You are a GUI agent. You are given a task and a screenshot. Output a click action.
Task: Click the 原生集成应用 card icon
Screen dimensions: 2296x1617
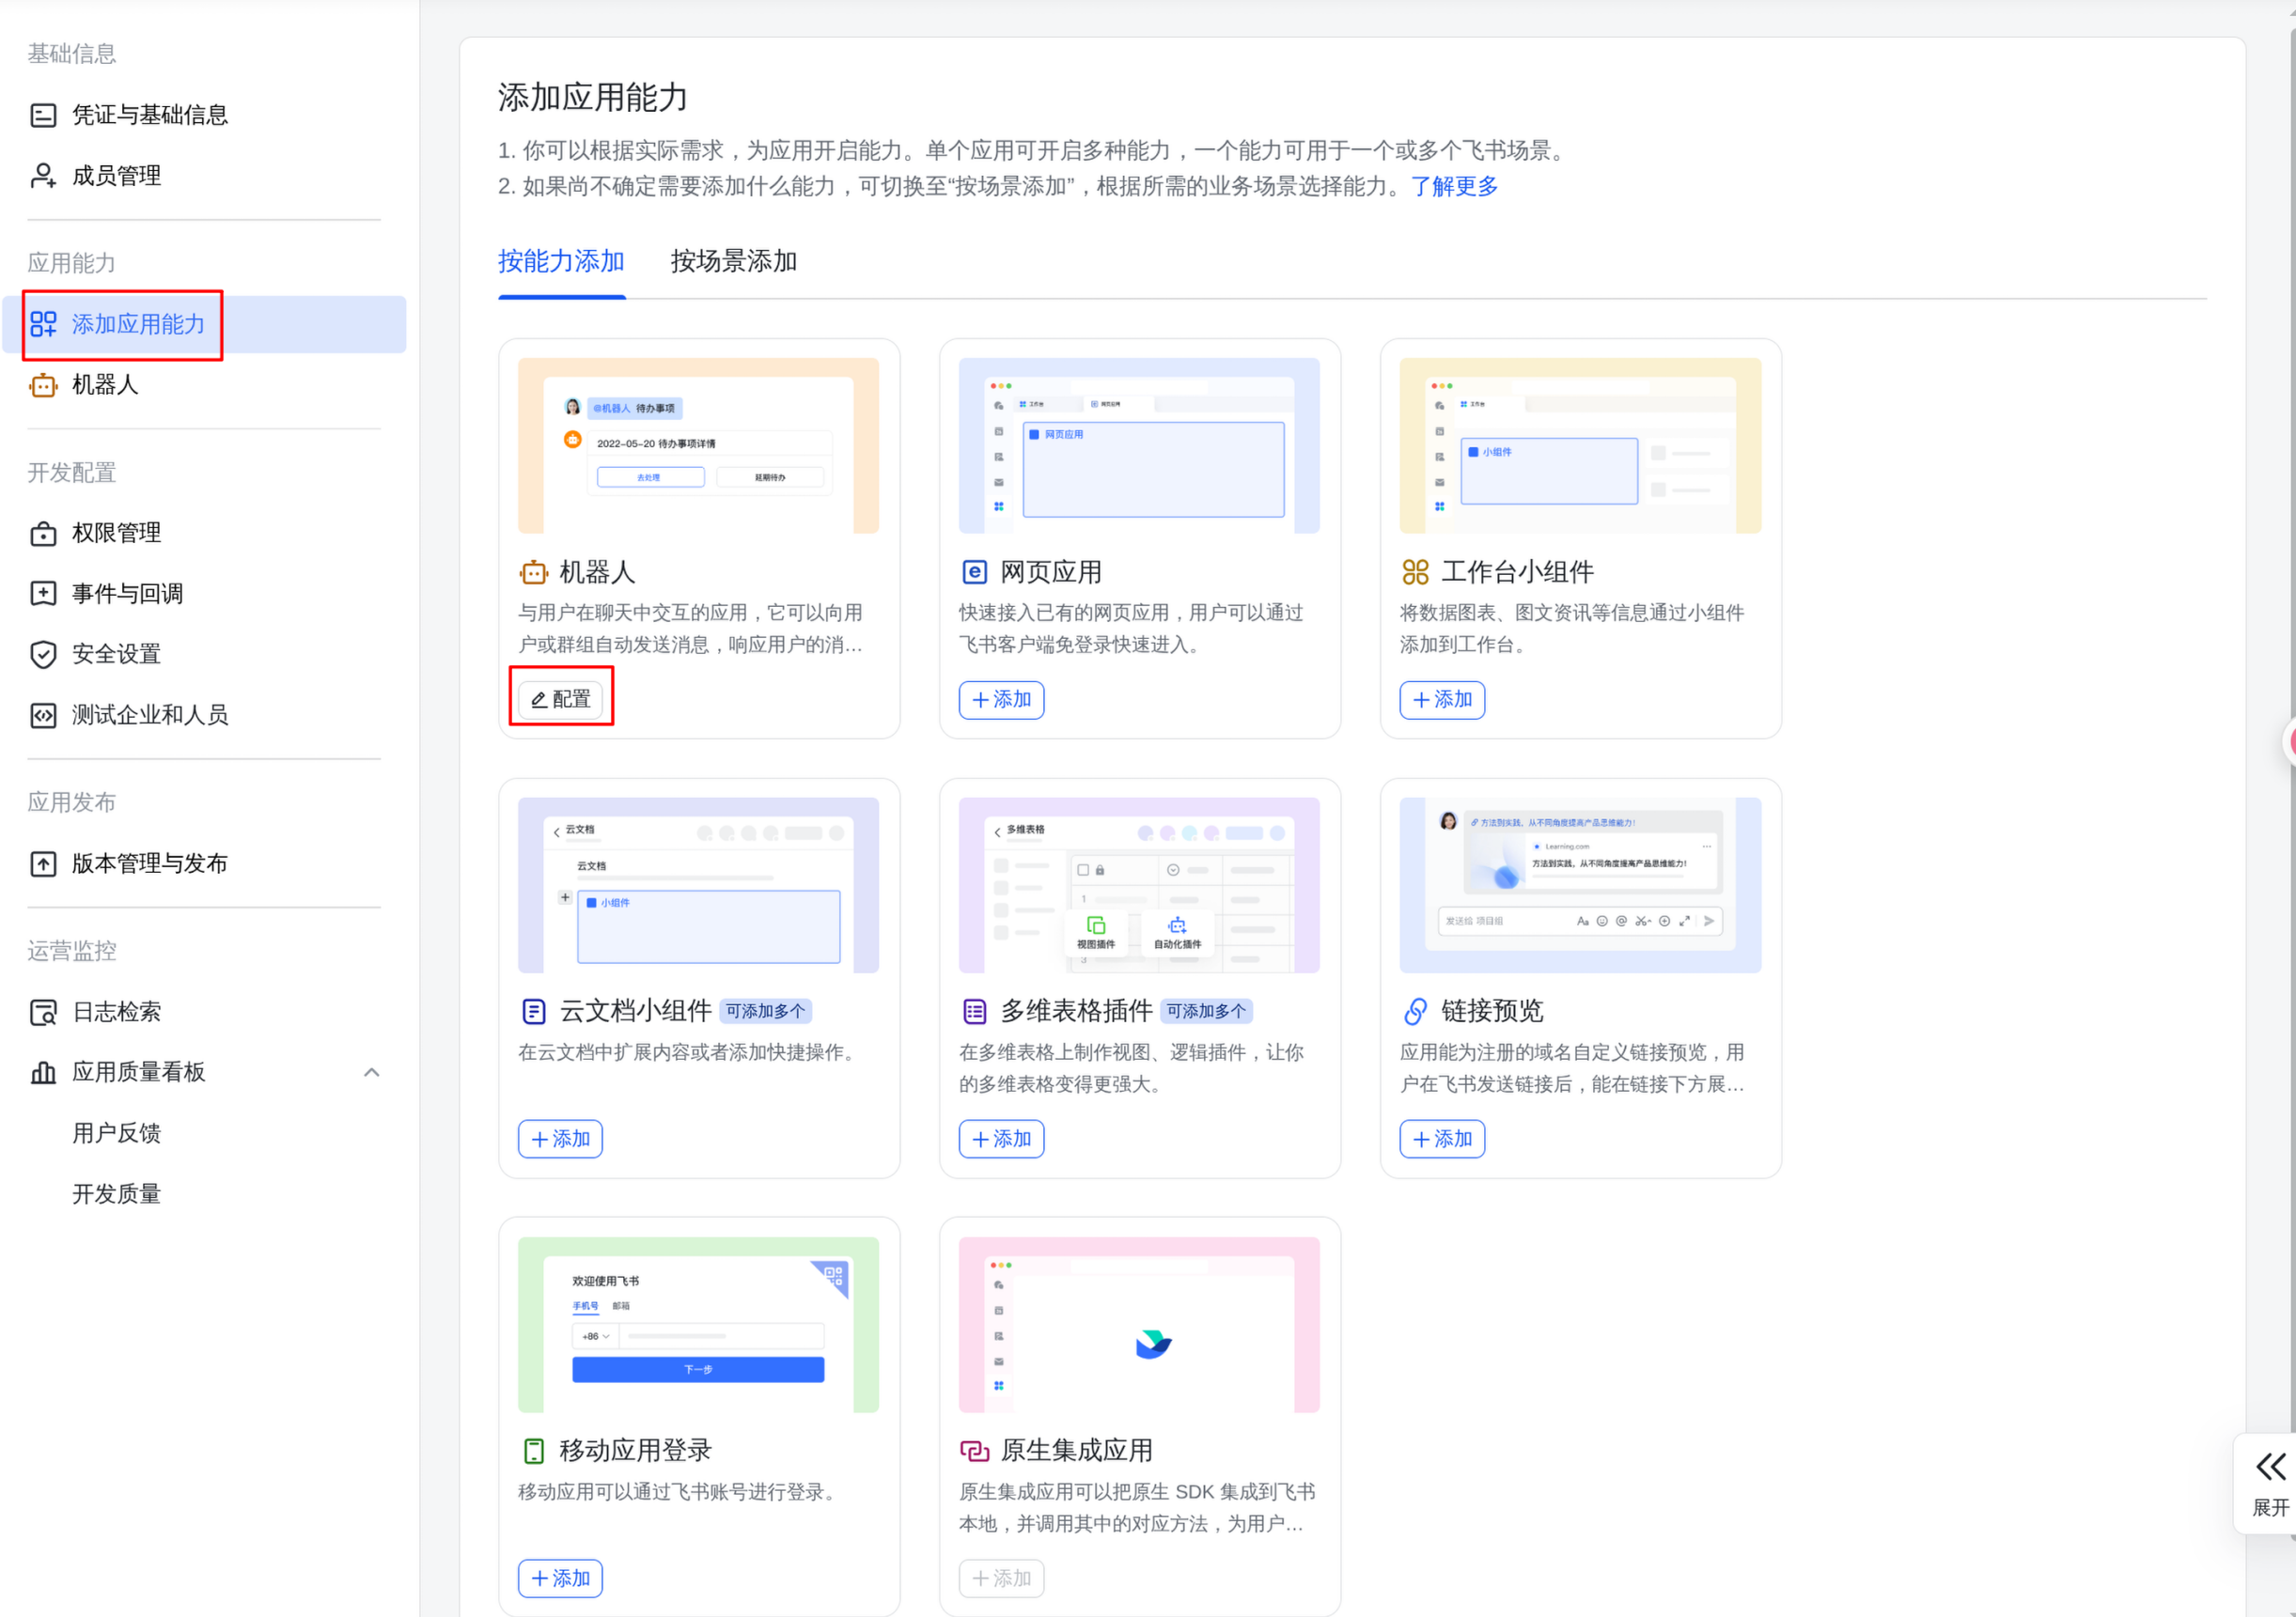click(x=974, y=1450)
